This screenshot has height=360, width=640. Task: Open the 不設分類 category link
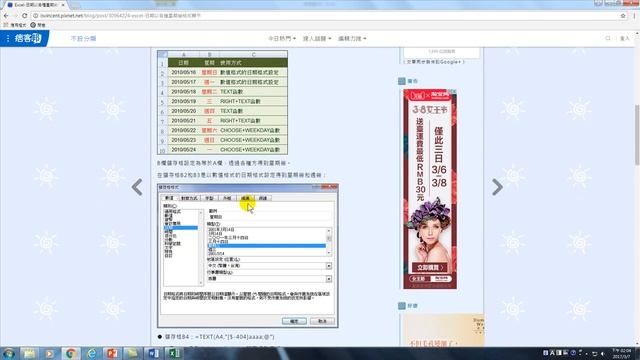pyautogui.click(x=83, y=38)
